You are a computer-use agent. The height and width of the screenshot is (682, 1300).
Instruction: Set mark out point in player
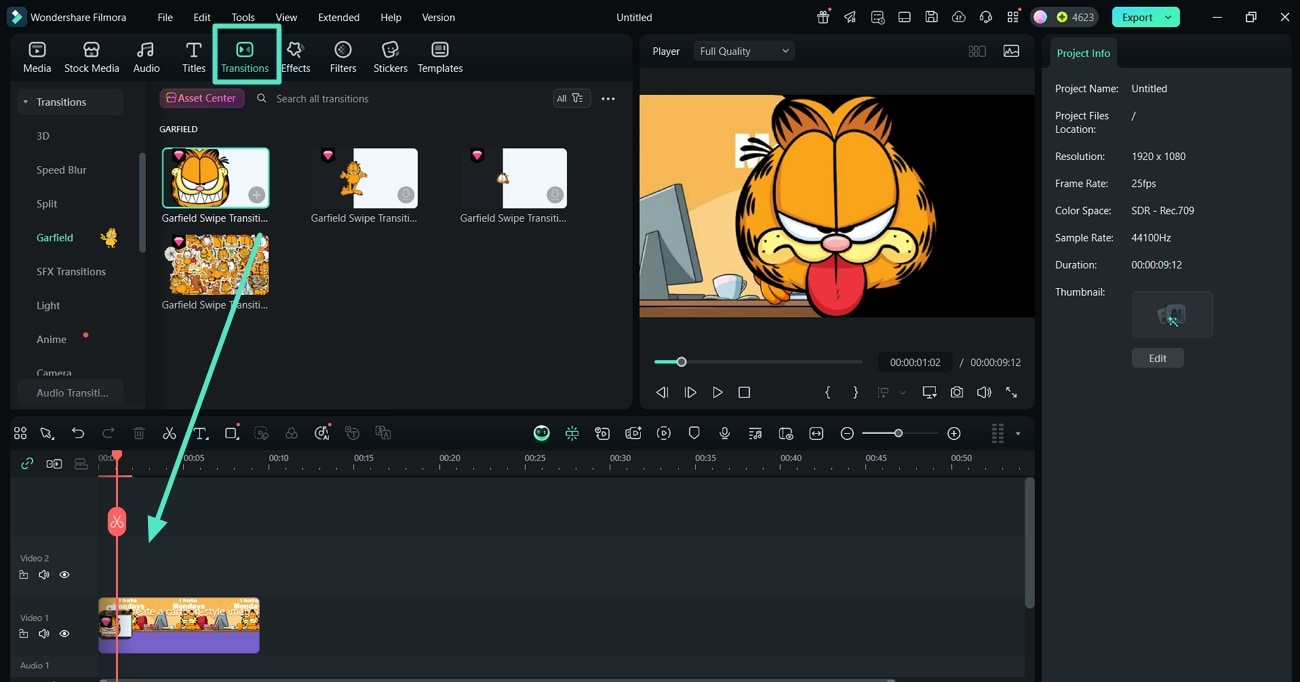pos(855,393)
